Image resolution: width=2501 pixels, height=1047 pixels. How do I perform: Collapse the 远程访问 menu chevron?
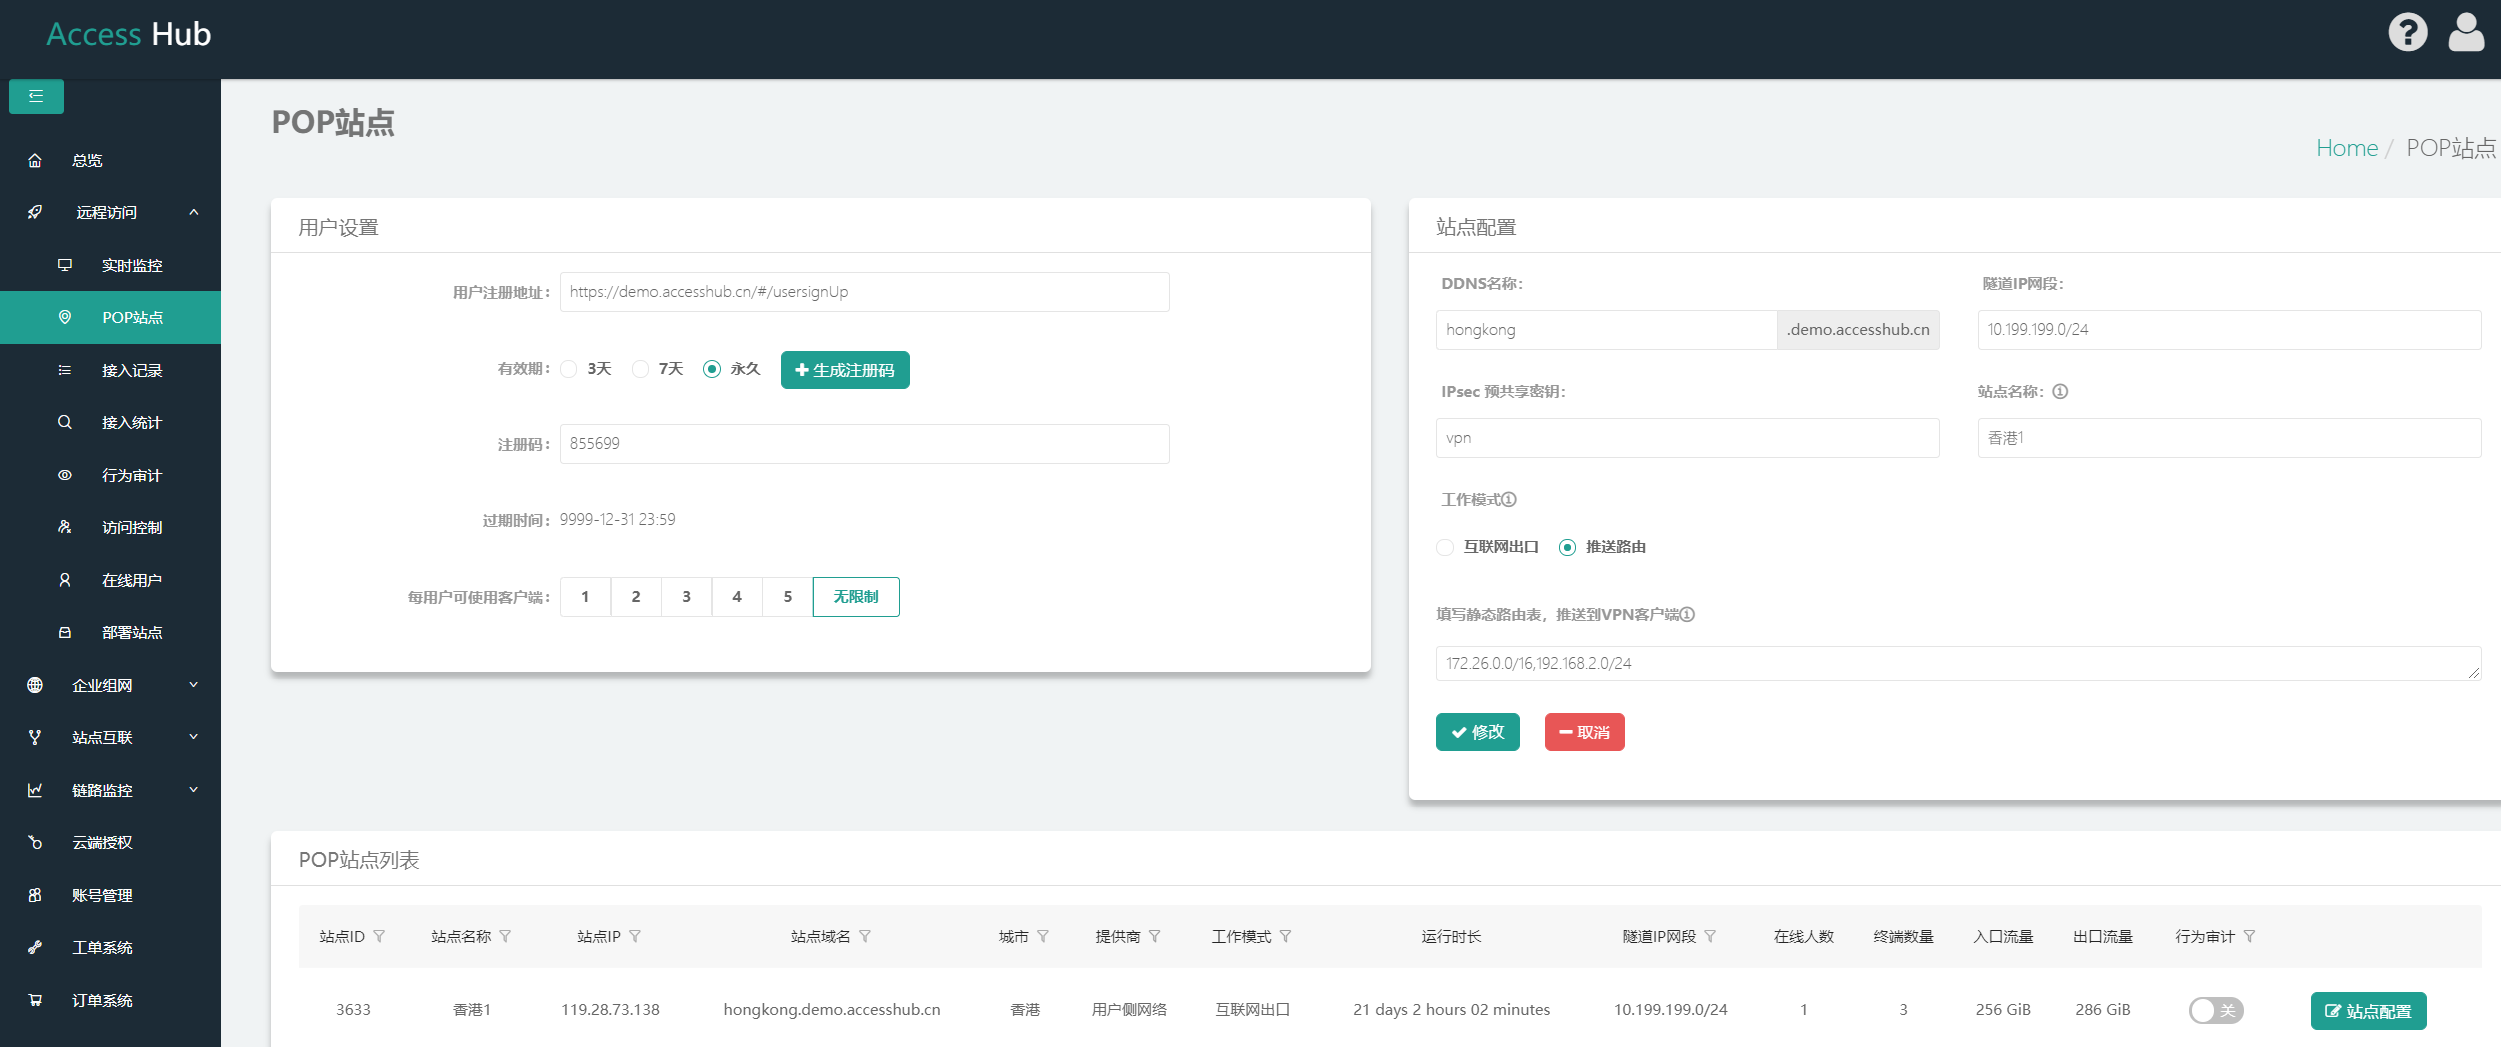coord(194,212)
